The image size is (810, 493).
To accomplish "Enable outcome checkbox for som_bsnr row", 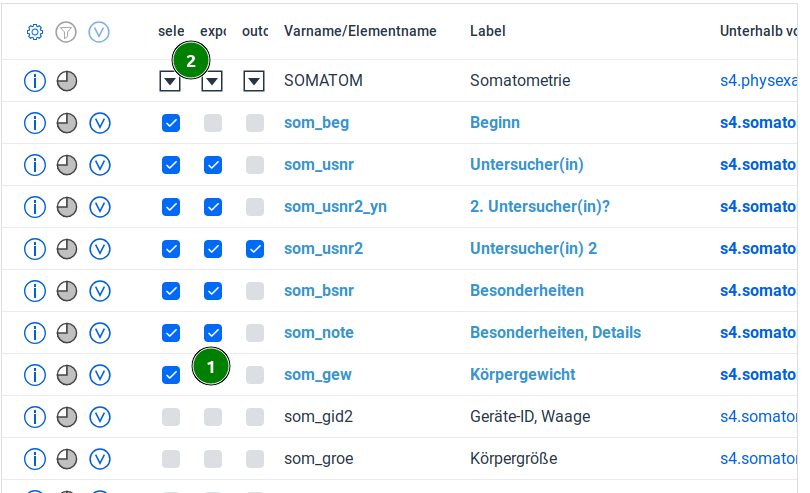I will click(x=255, y=291).
